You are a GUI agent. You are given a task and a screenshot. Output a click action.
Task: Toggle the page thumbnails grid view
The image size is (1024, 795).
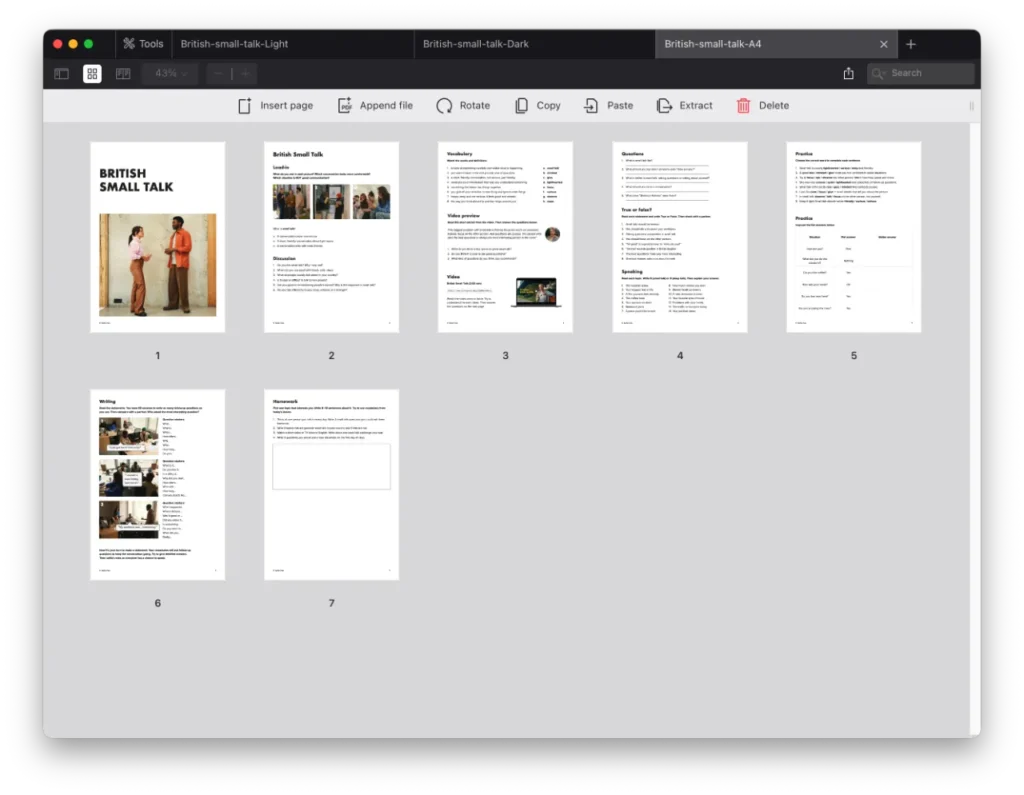(92, 73)
